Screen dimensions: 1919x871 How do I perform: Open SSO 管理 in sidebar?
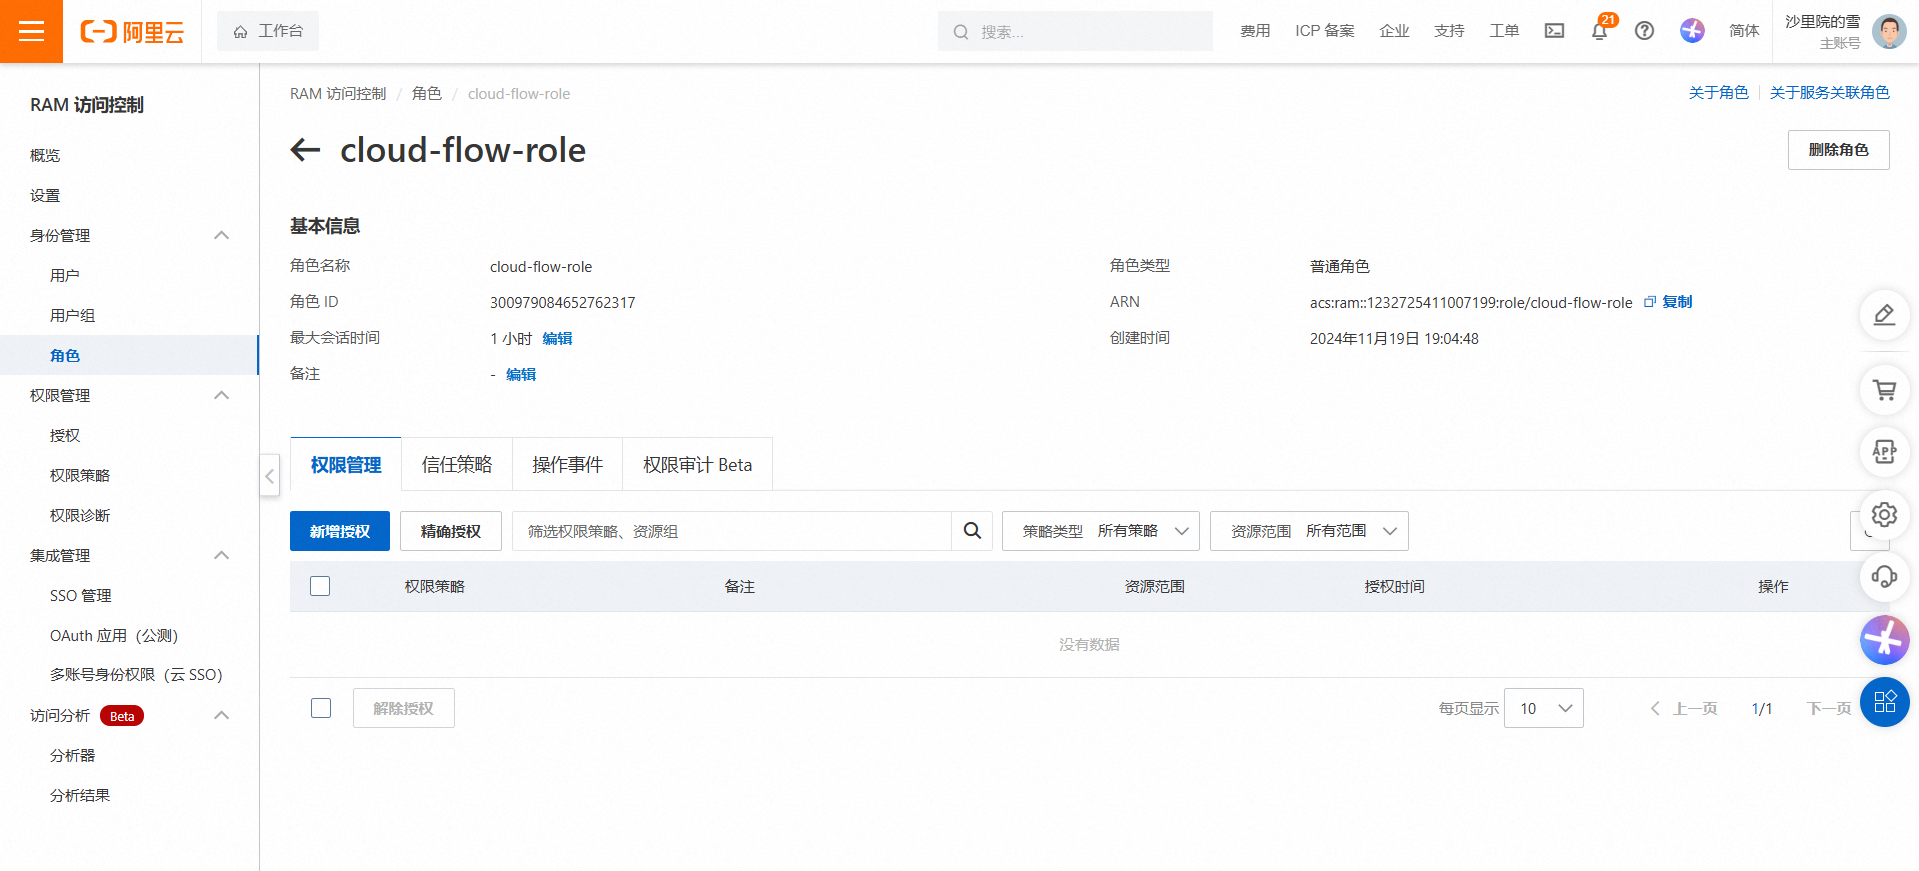point(81,595)
